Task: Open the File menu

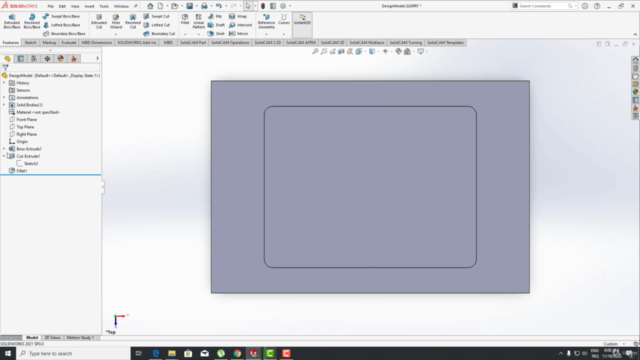Action: click(51, 6)
